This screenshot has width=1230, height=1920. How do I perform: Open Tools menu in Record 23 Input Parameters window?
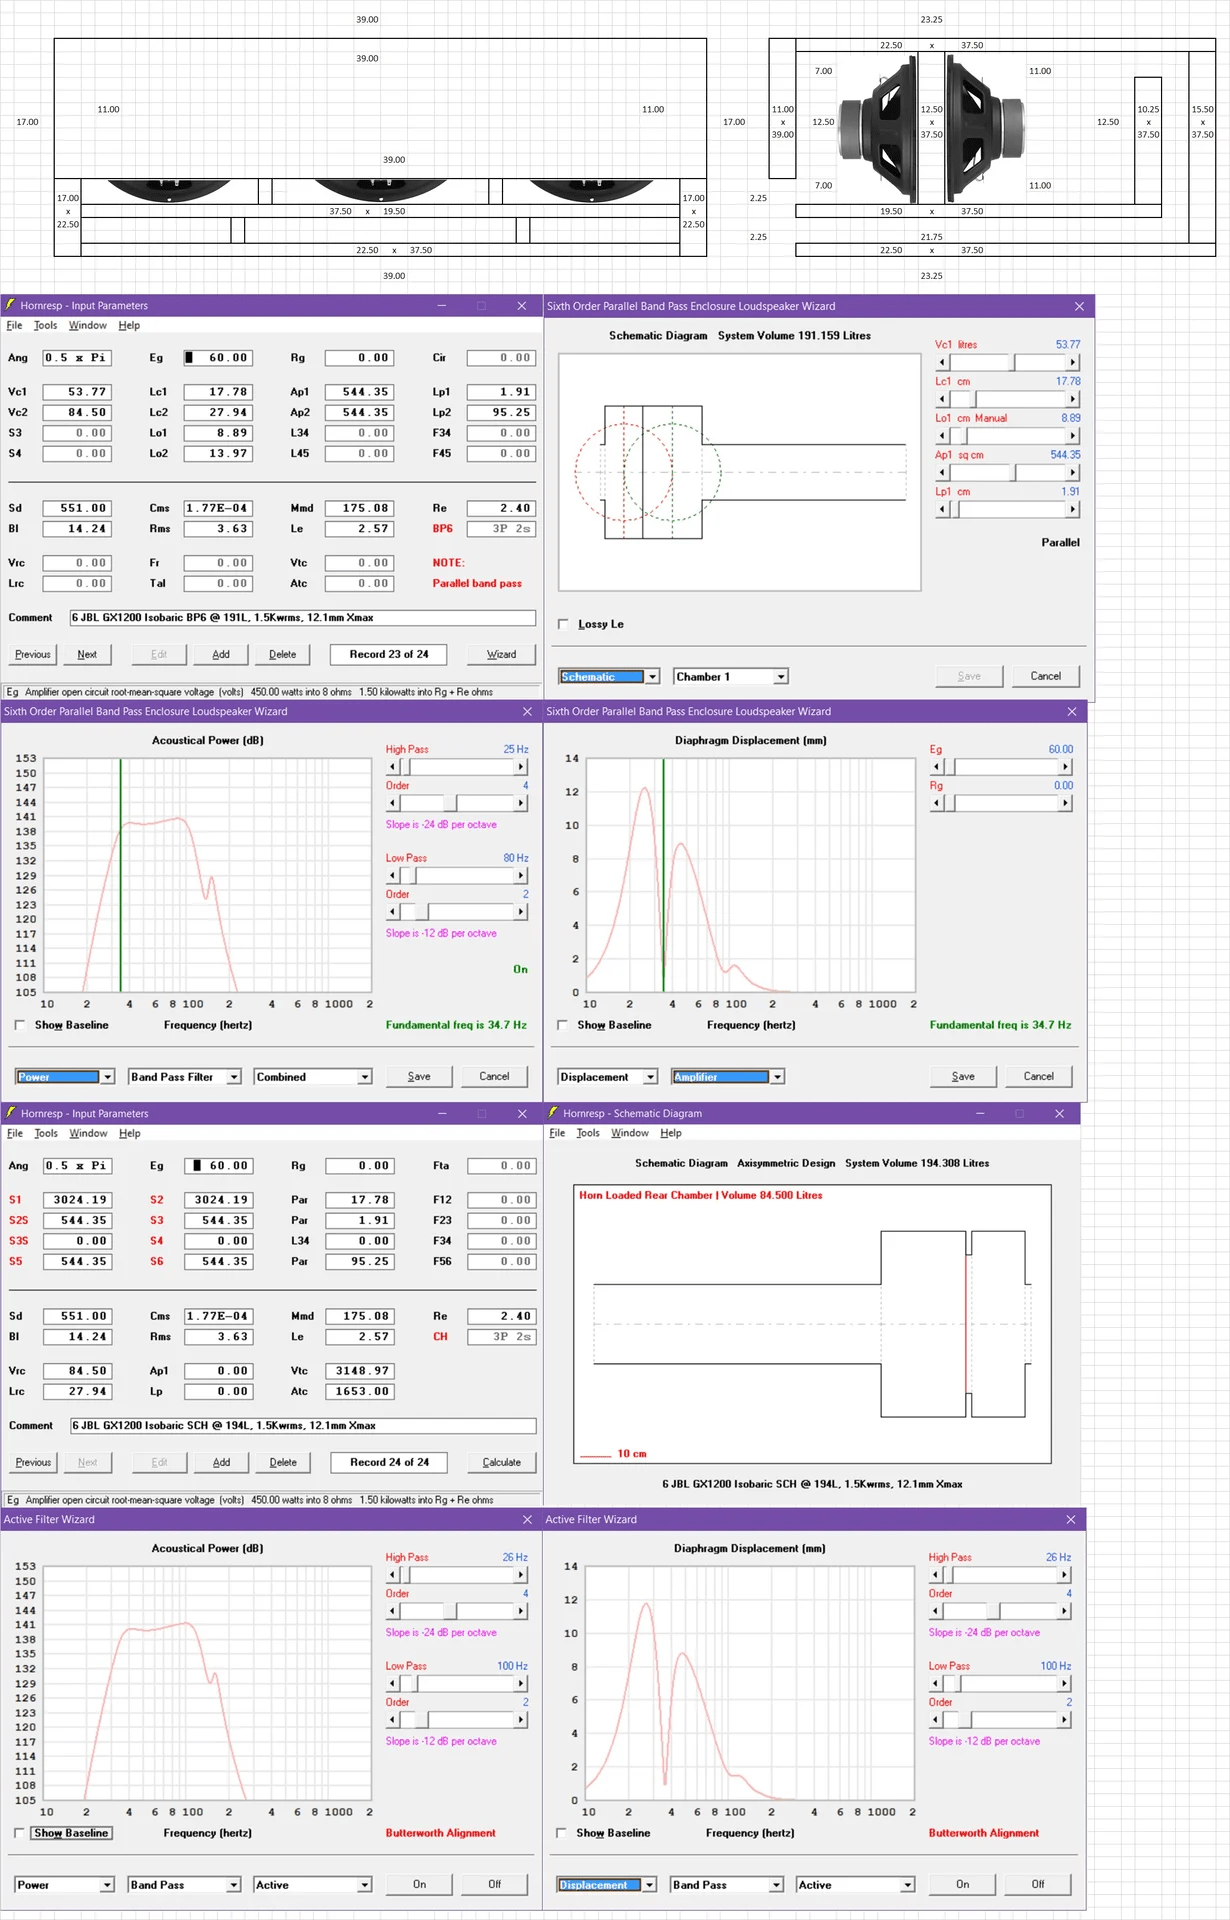(46, 325)
